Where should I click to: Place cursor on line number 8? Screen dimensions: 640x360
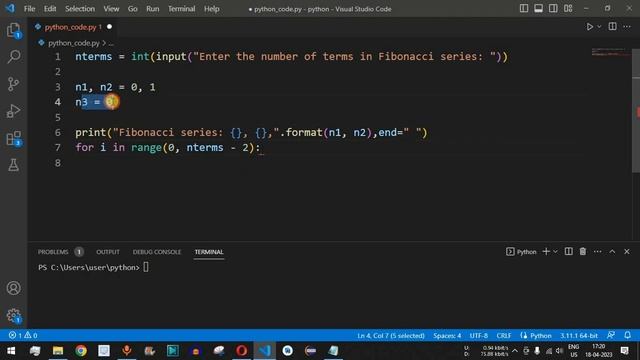(58, 163)
